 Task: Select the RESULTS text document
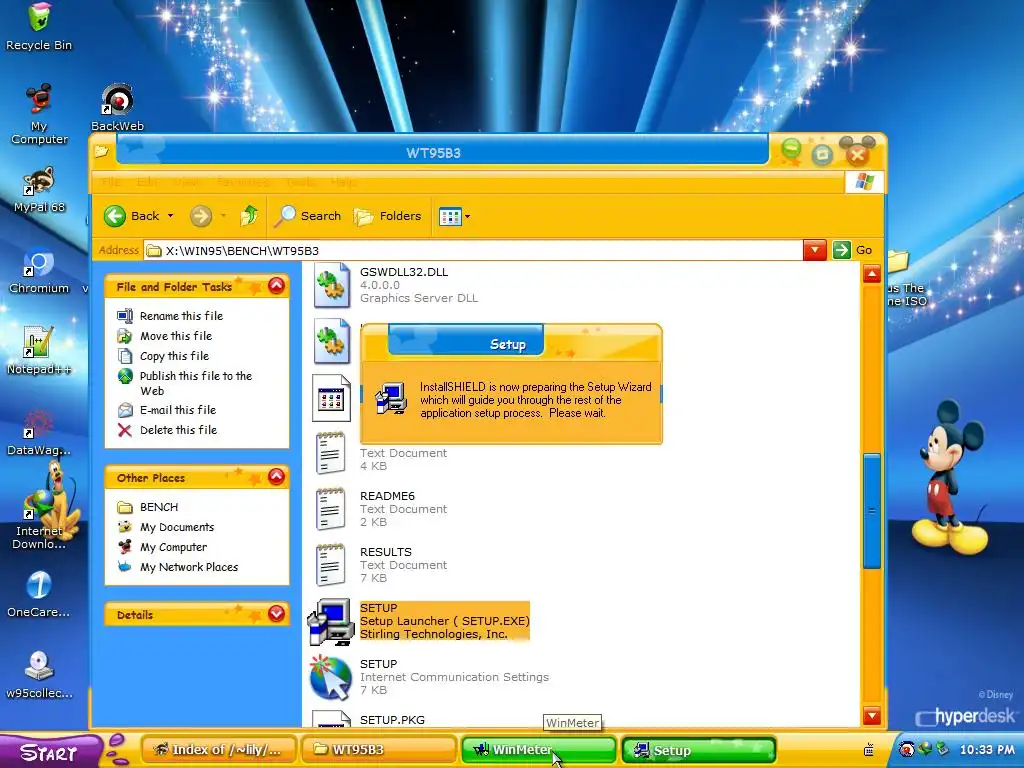403,565
